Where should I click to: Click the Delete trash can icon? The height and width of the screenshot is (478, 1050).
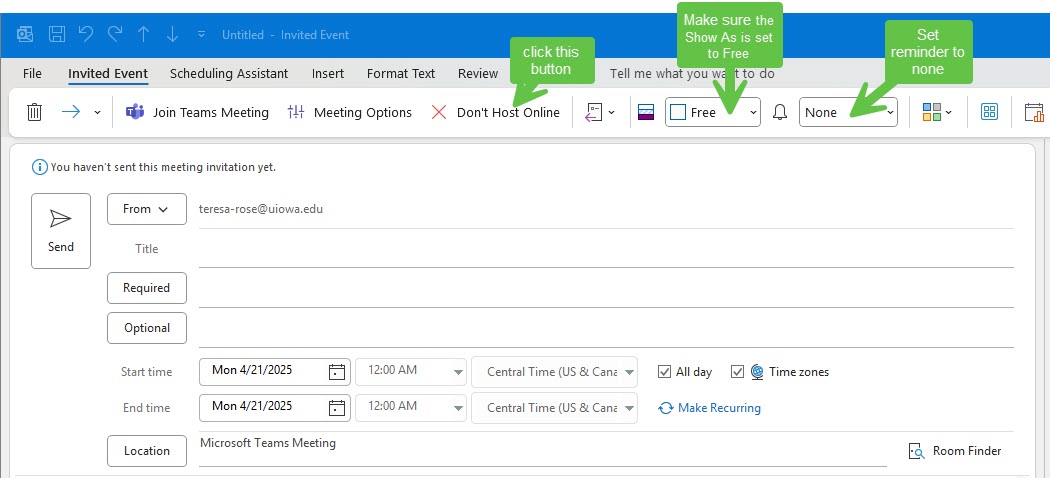pyautogui.click(x=34, y=112)
